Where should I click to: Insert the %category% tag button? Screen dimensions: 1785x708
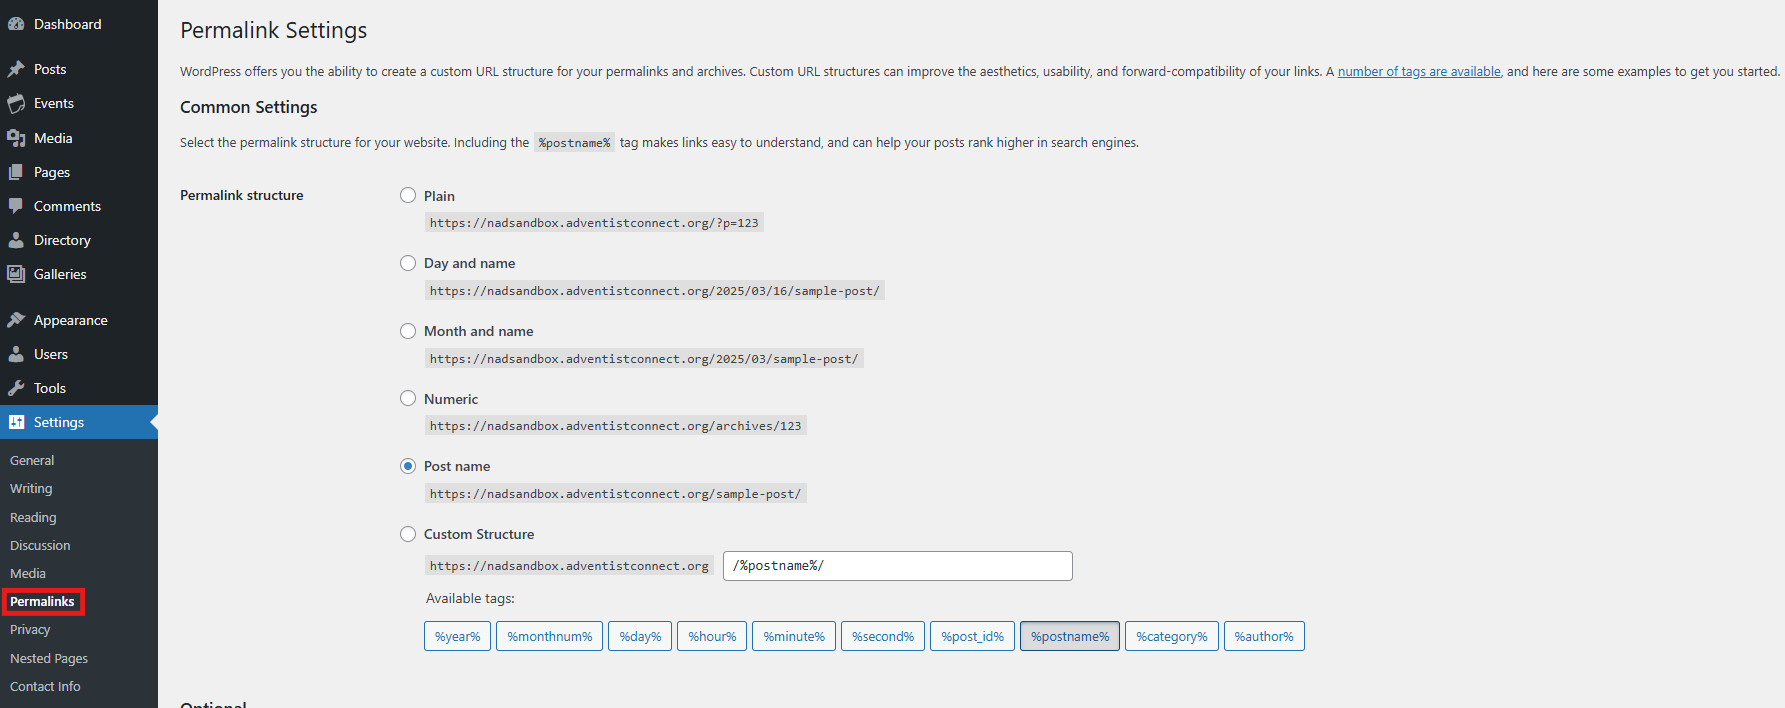pos(1171,636)
